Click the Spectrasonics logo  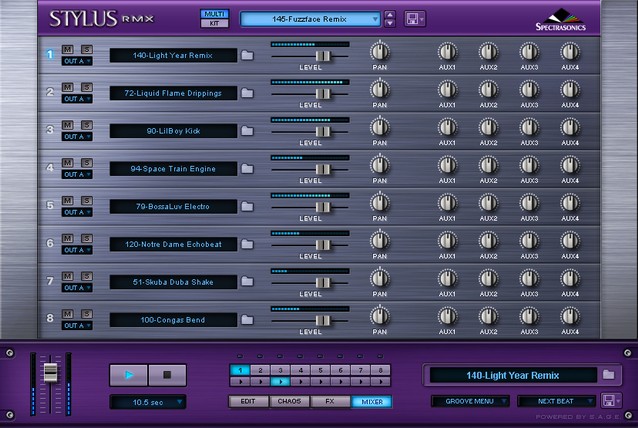point(561,20)
